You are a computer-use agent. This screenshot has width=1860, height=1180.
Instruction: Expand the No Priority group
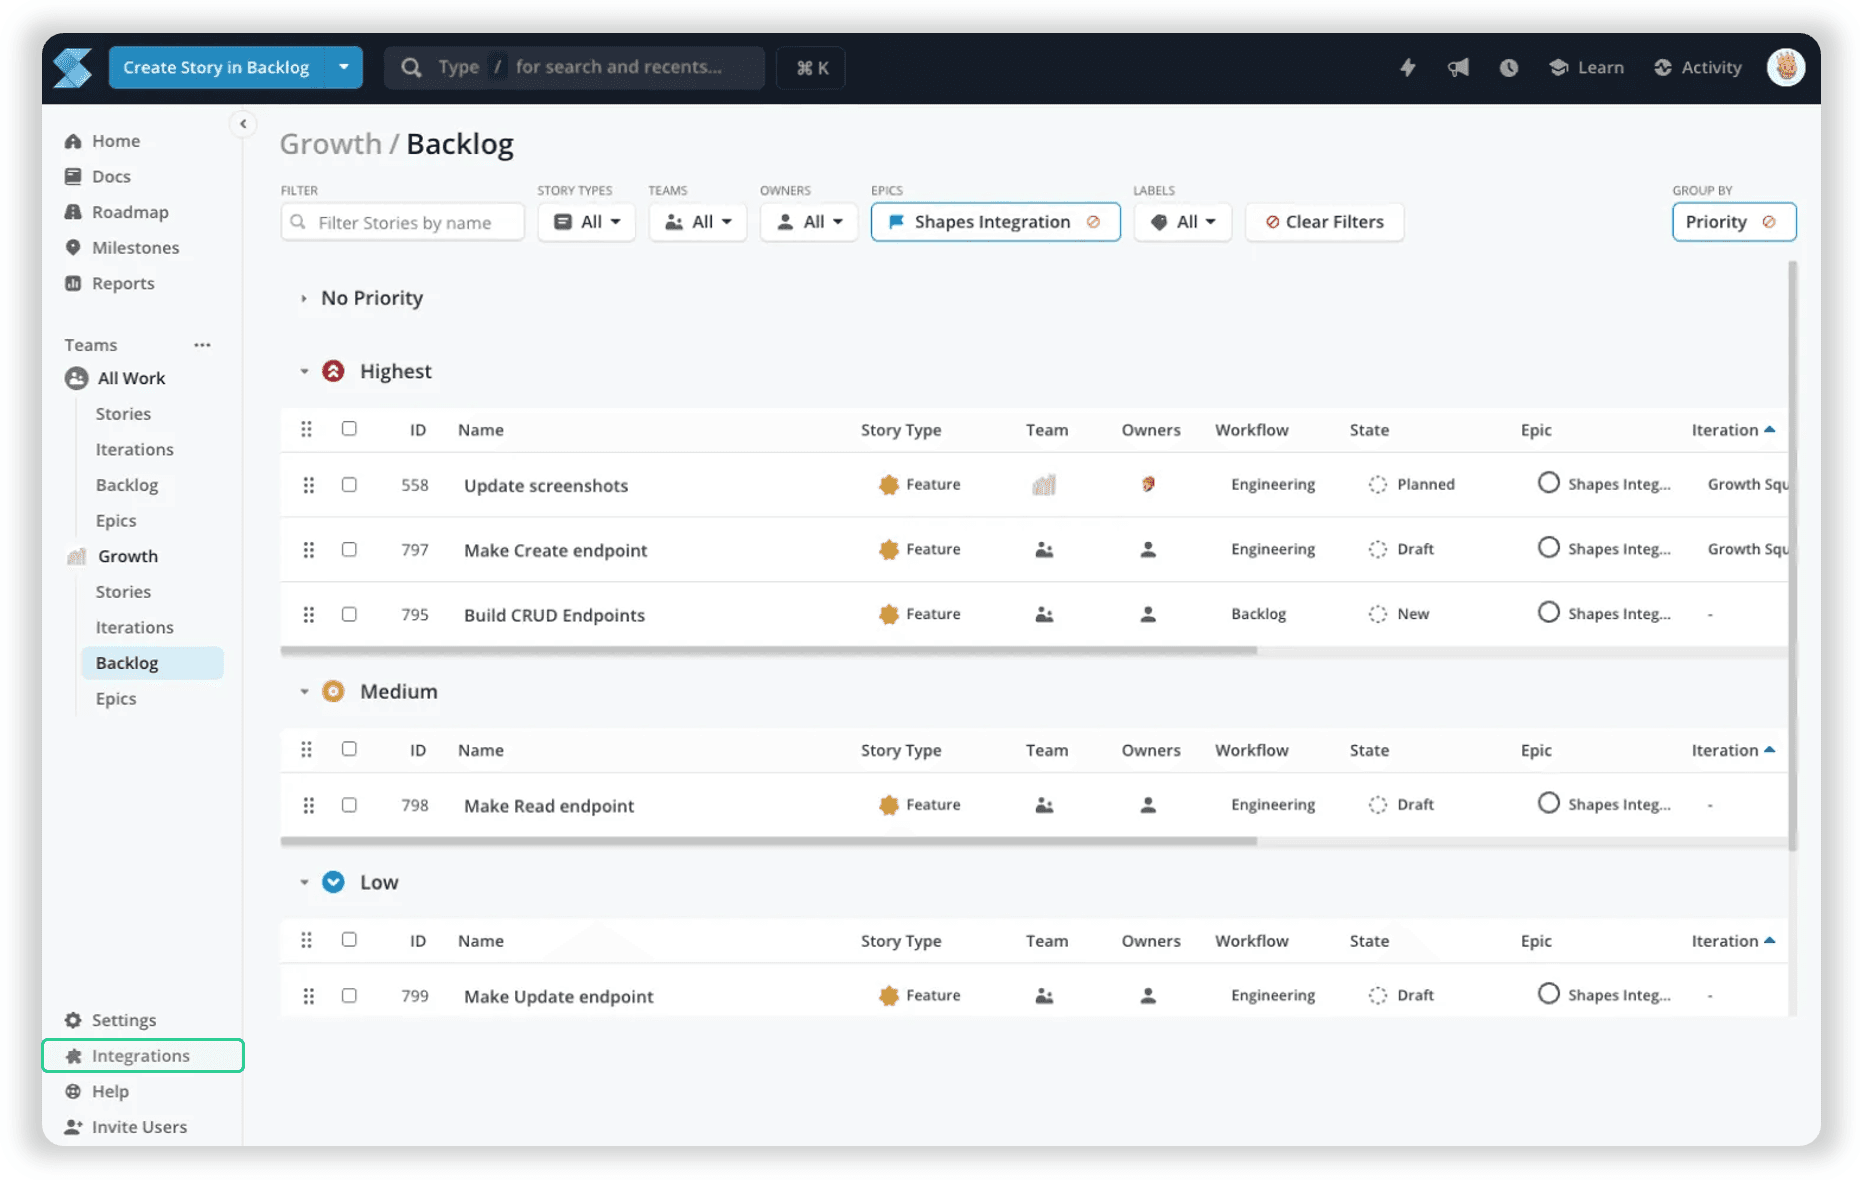(x=304, y=299)
